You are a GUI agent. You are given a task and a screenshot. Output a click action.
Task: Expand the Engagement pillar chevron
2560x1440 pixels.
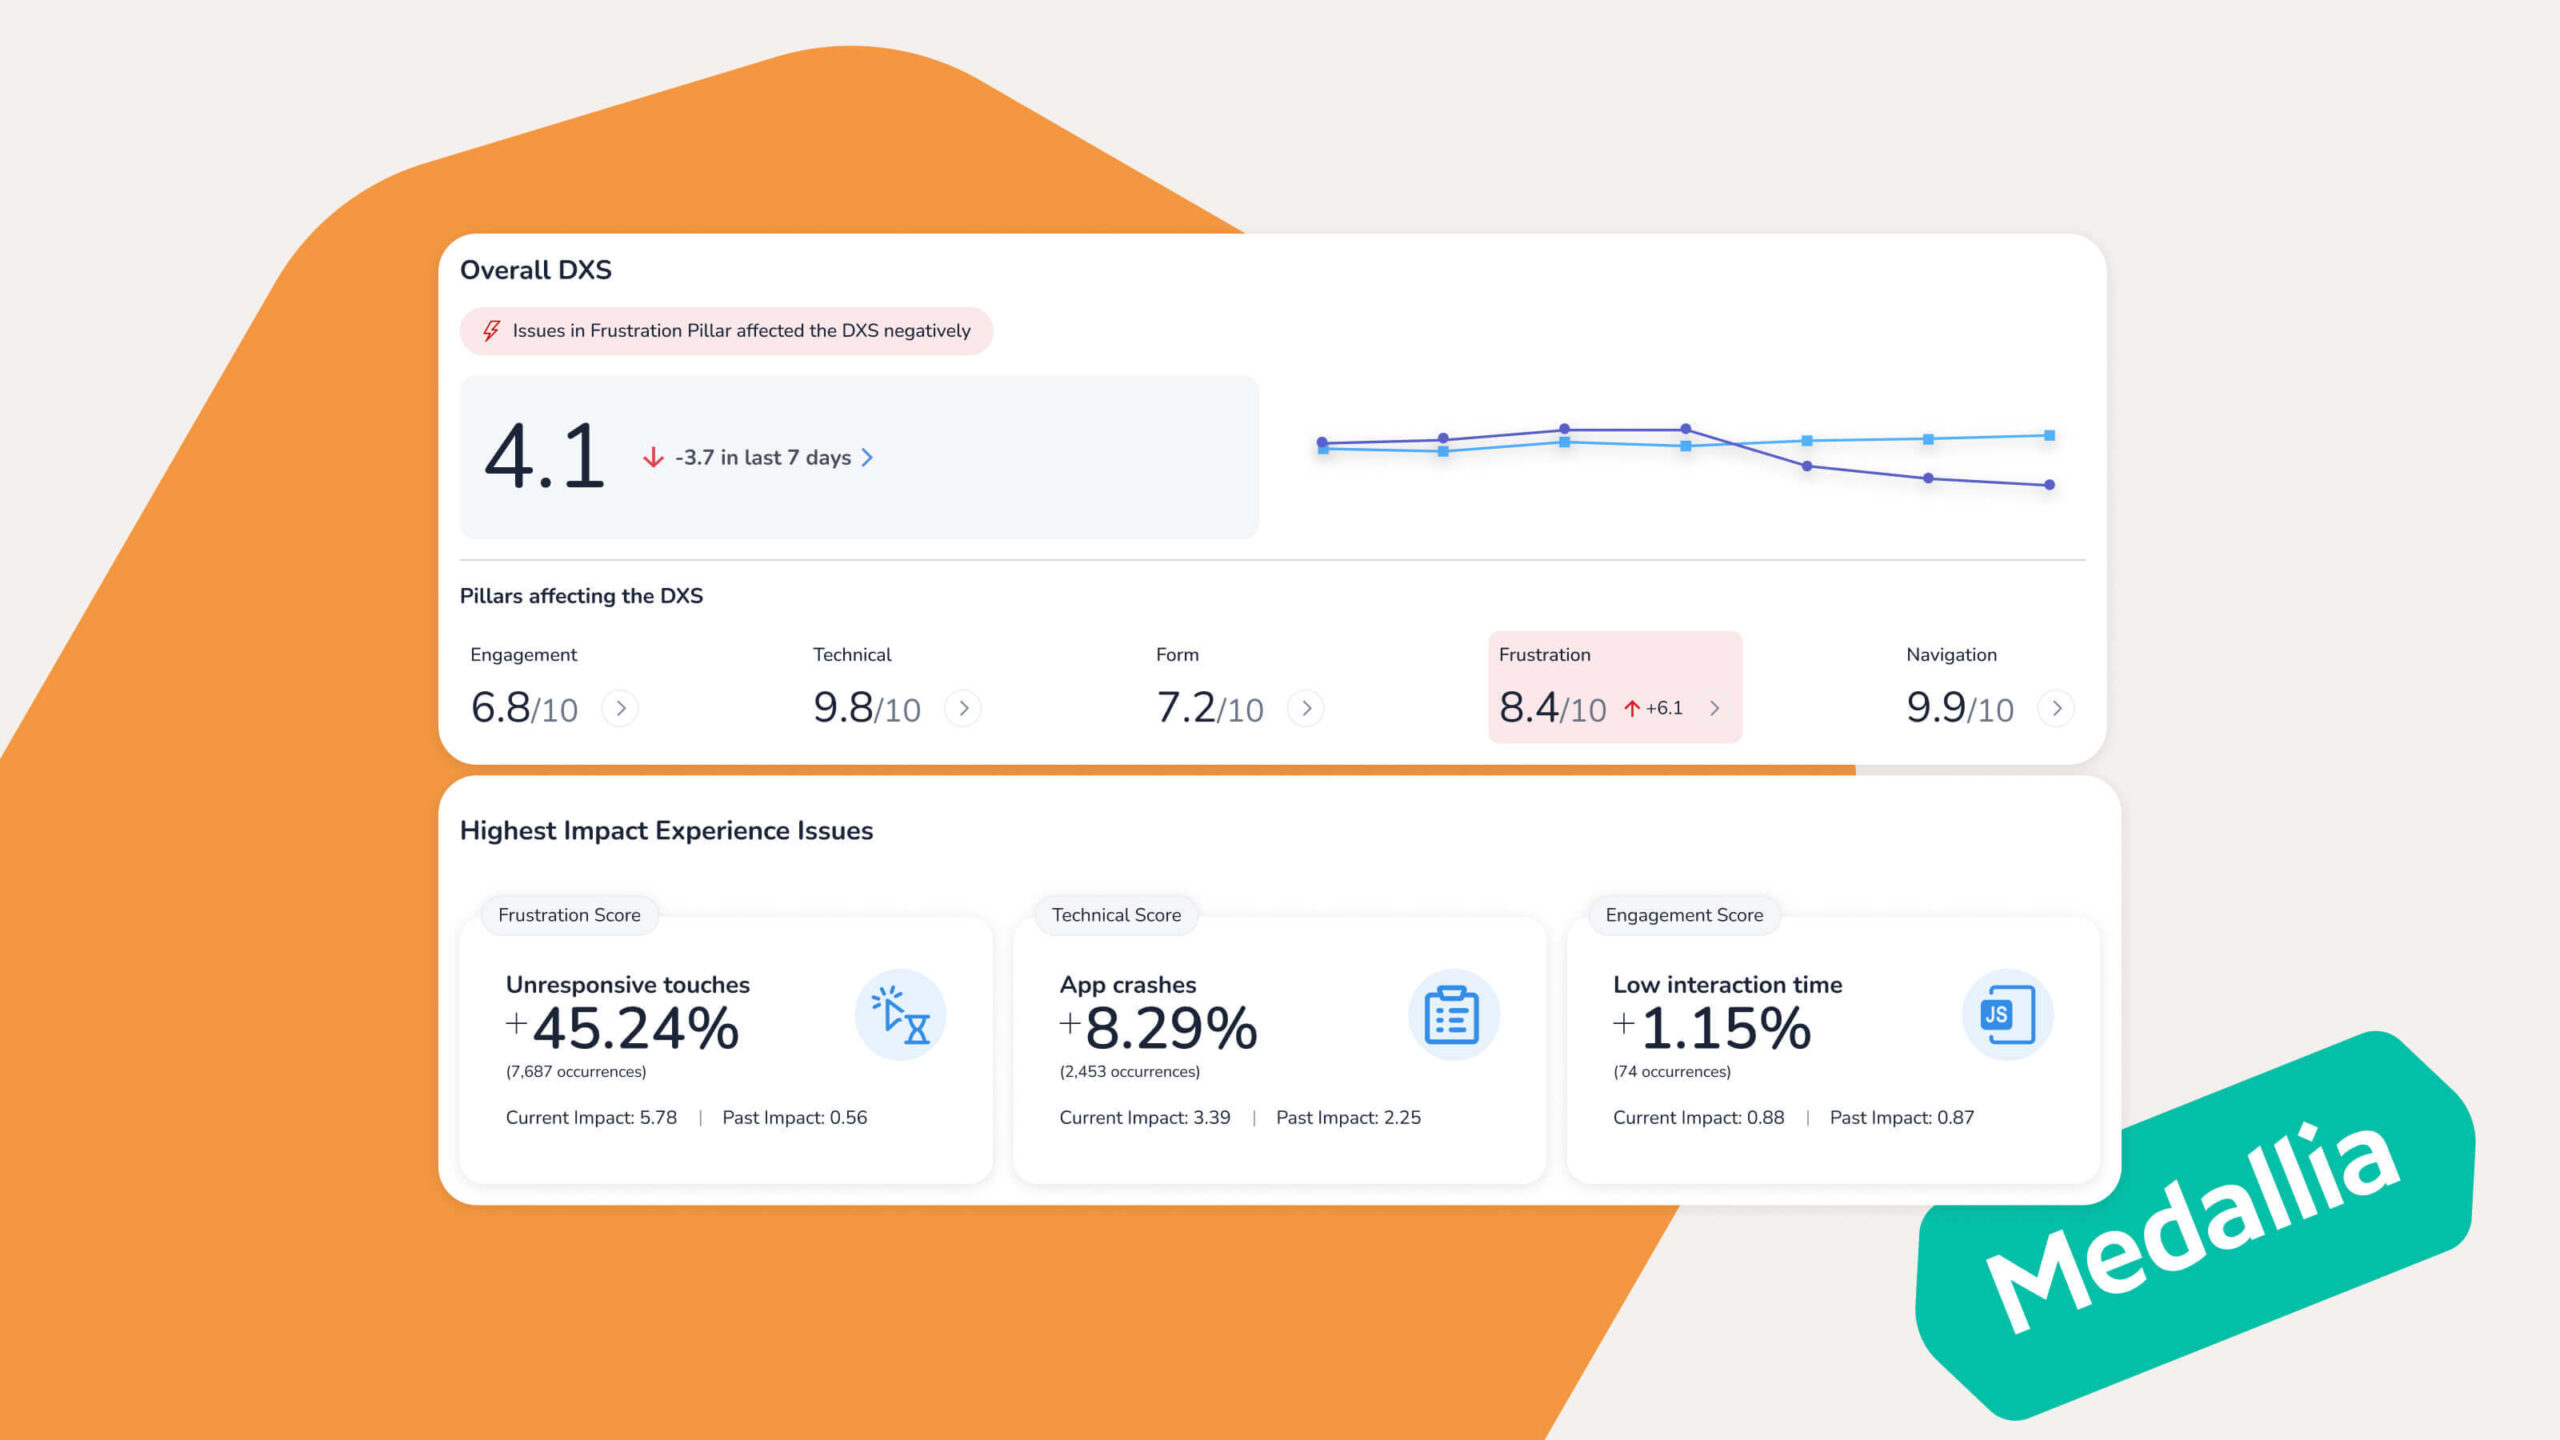click(x=620, y=709)
